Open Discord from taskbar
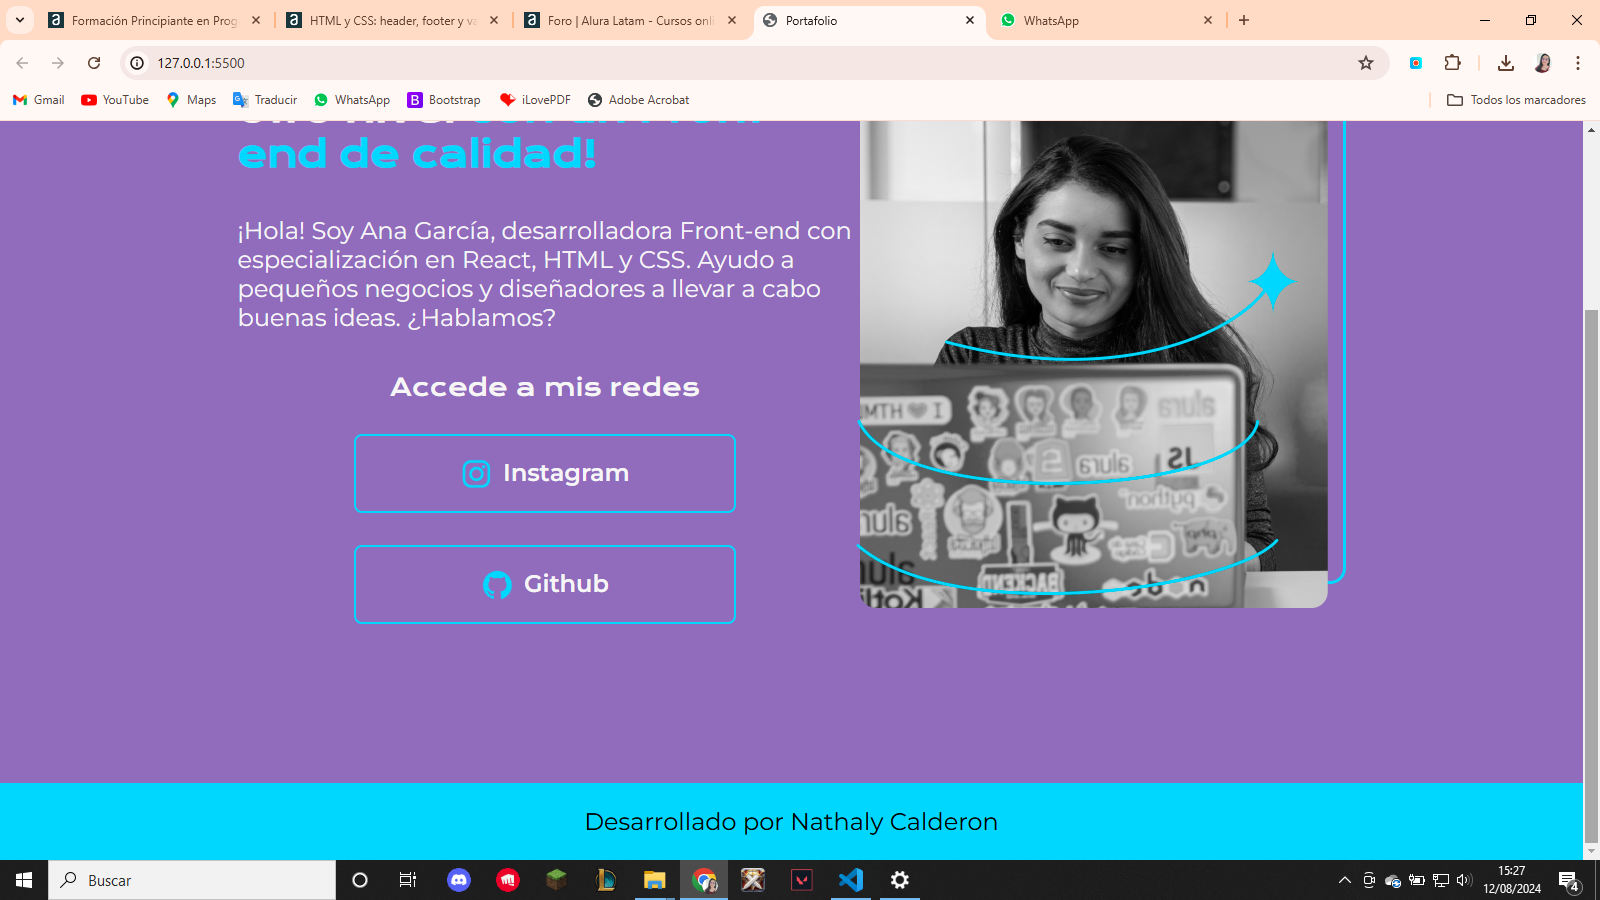Screen dimensions: 1600x900 [459, 880]
